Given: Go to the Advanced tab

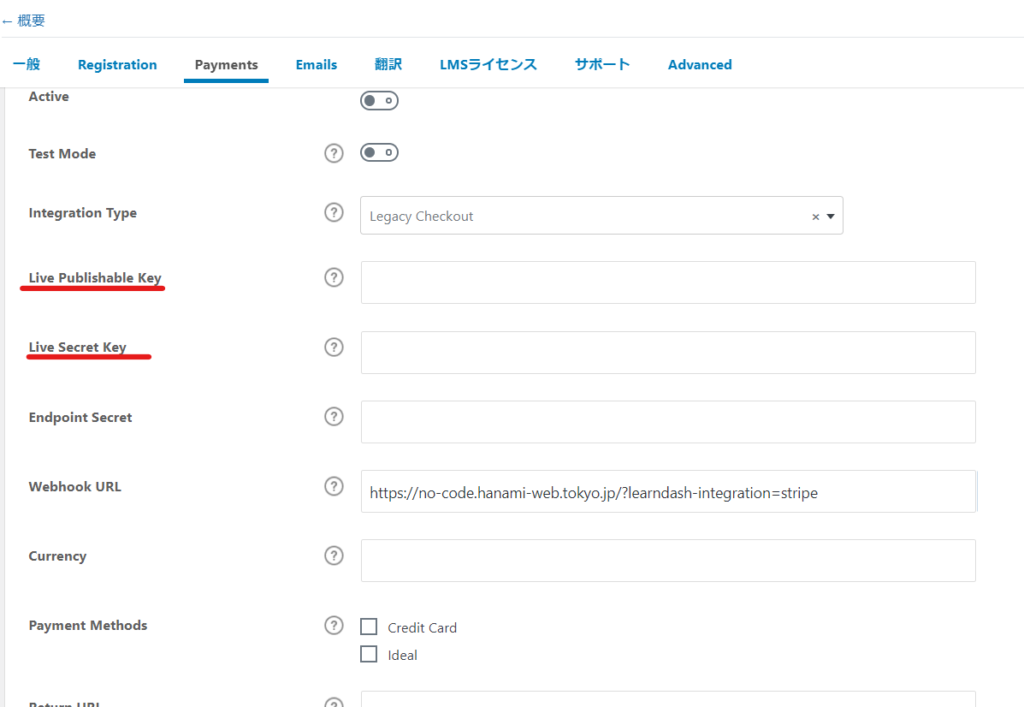Looking at the screenshot, I should 699,65.
